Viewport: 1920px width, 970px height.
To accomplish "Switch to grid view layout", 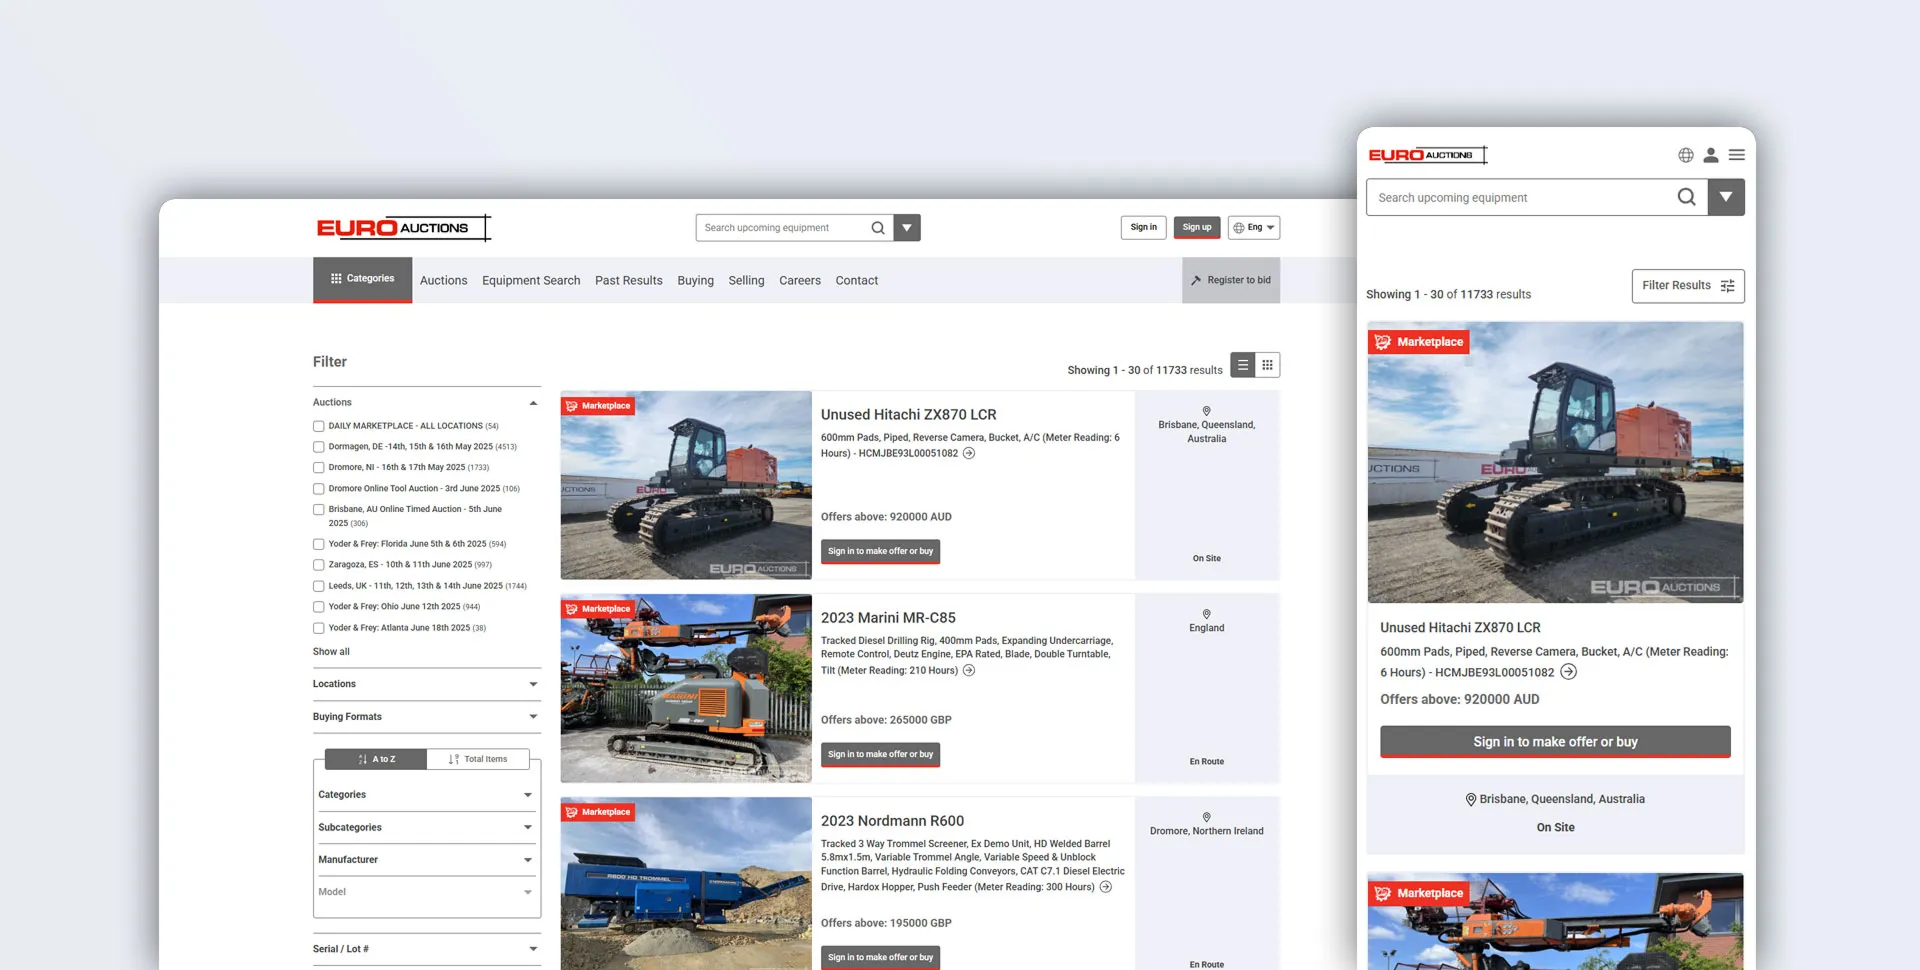I will coord(1267,365).
